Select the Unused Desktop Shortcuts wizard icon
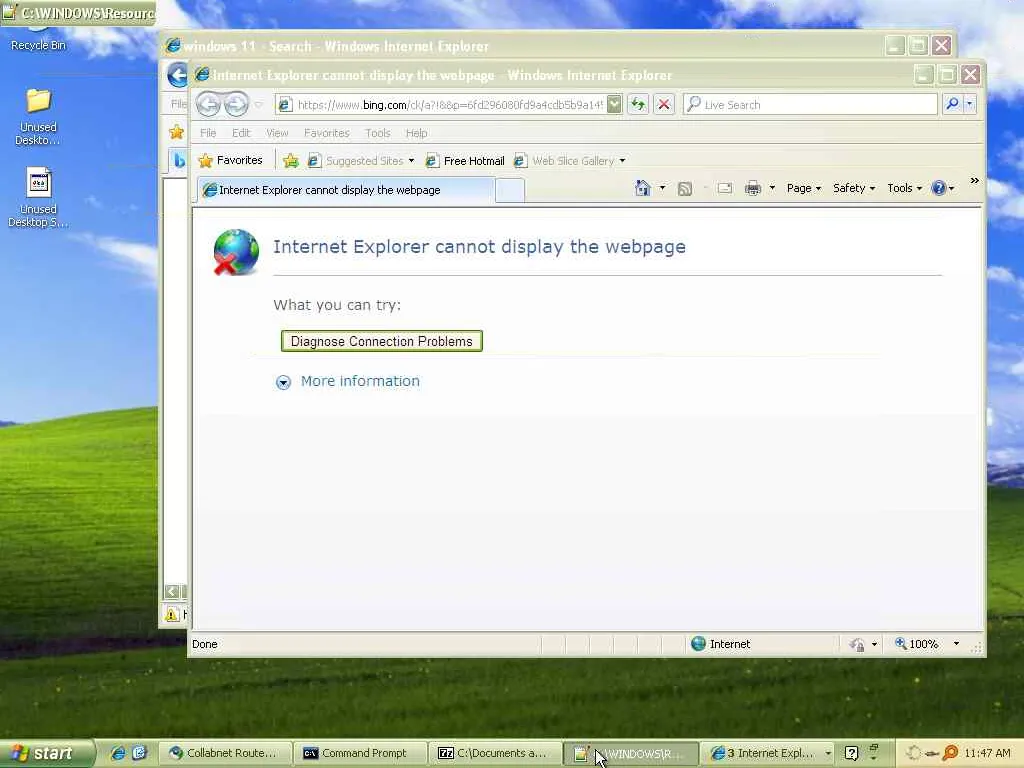Viewport: 1024px width, 768px height. (x=38, y=197)
